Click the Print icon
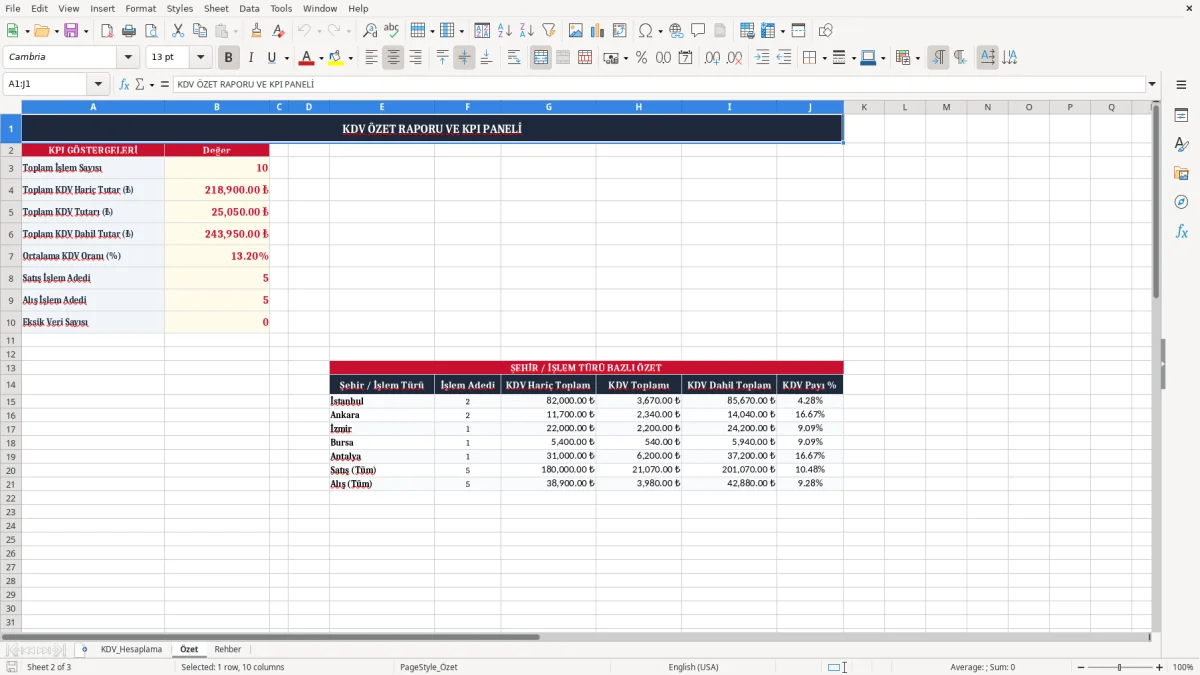1200x675 pixels. click(x=129, y=31)
